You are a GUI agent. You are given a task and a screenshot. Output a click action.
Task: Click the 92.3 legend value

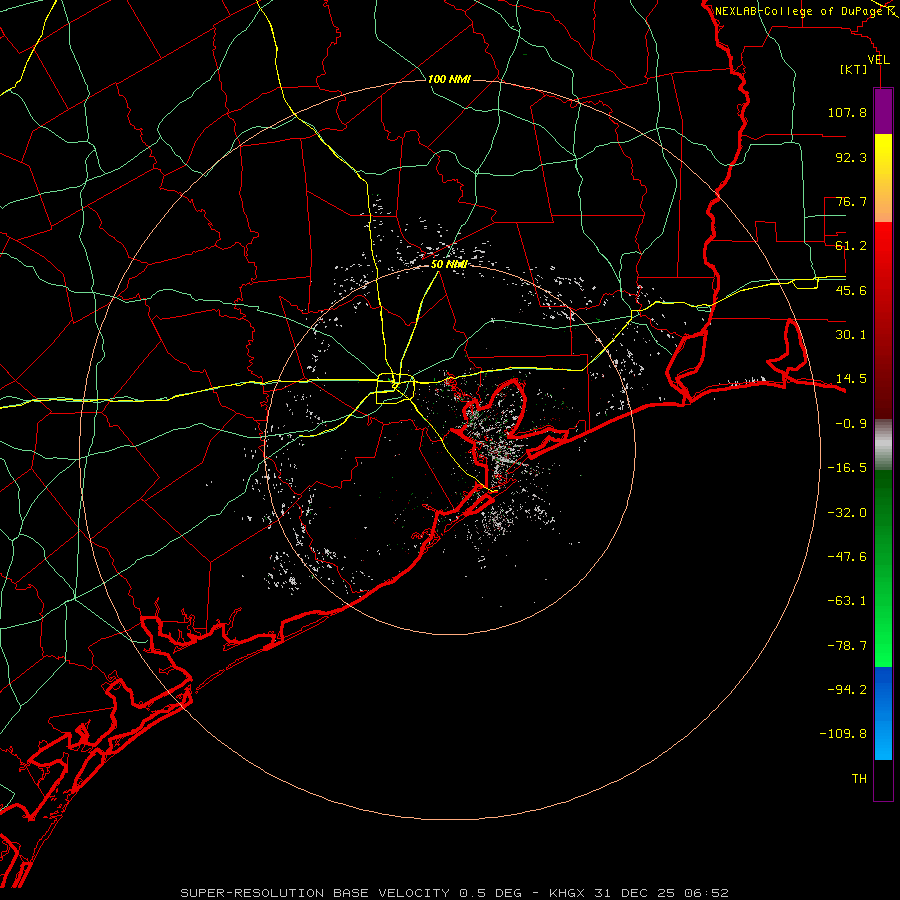[851, 157]
